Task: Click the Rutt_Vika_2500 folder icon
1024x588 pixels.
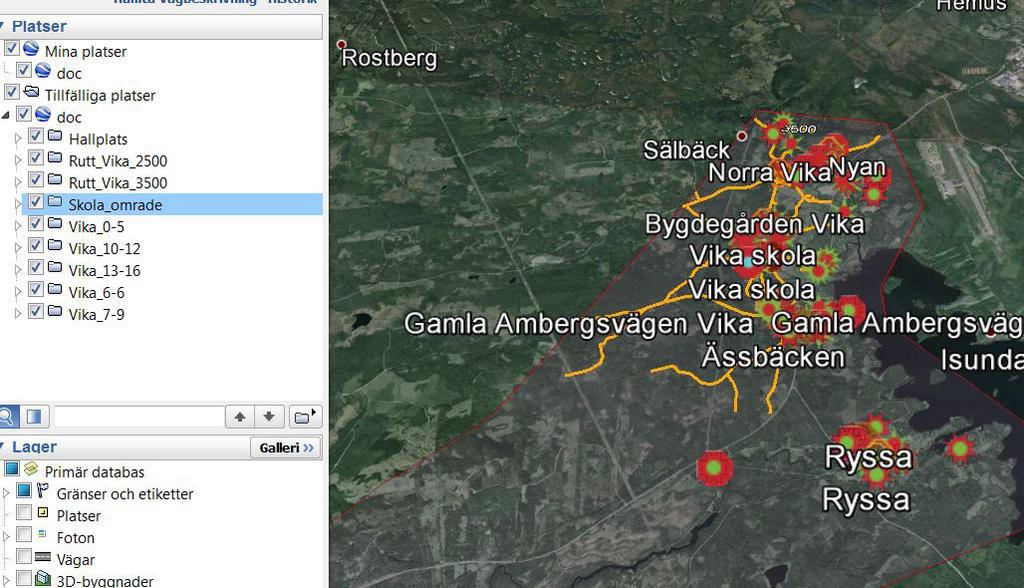Action: 55,157
